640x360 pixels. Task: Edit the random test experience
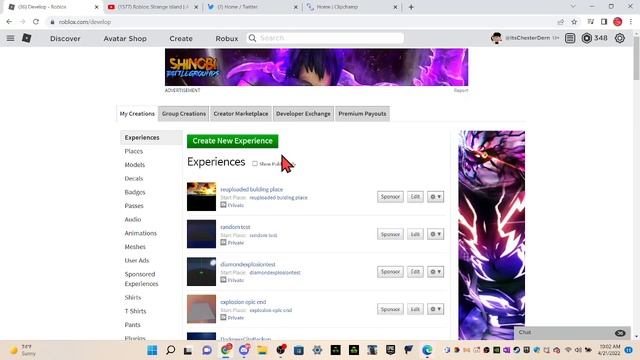click(415, 234)
